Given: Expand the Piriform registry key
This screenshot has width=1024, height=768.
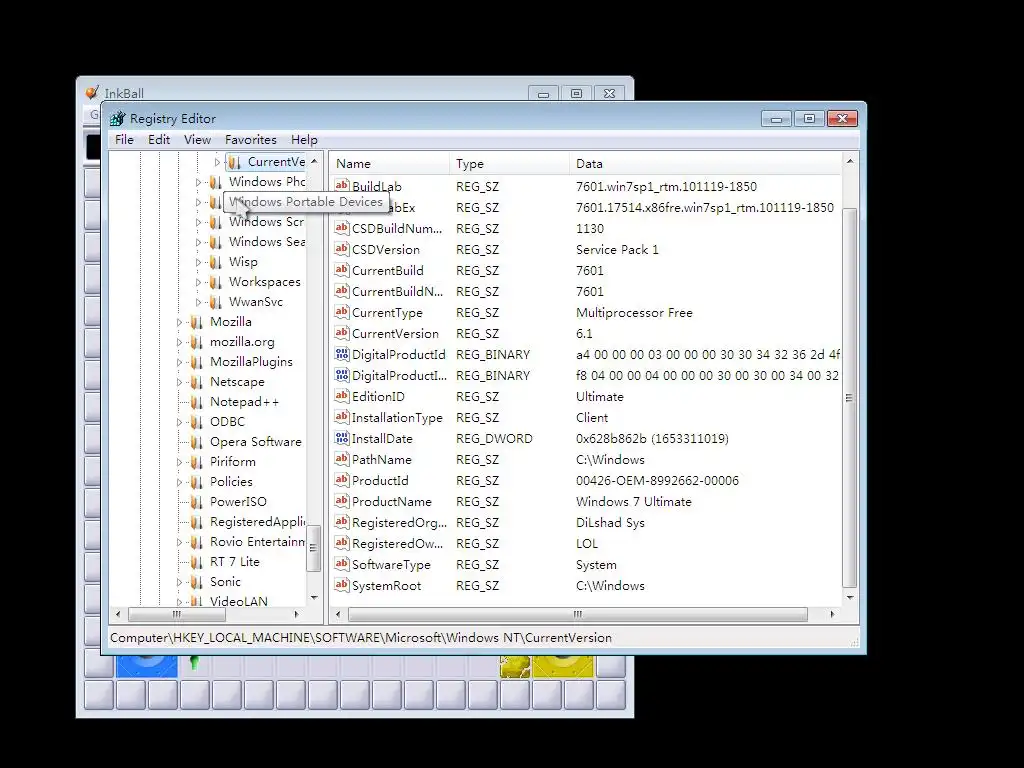Looking at the screenshot, I should tap(180, 462).
